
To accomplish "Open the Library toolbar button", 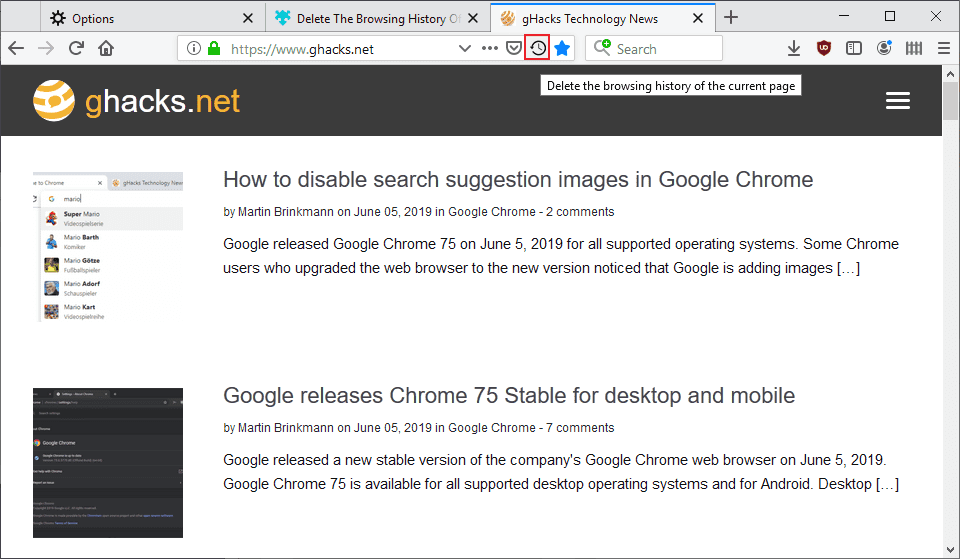I will tap(913, 48).
